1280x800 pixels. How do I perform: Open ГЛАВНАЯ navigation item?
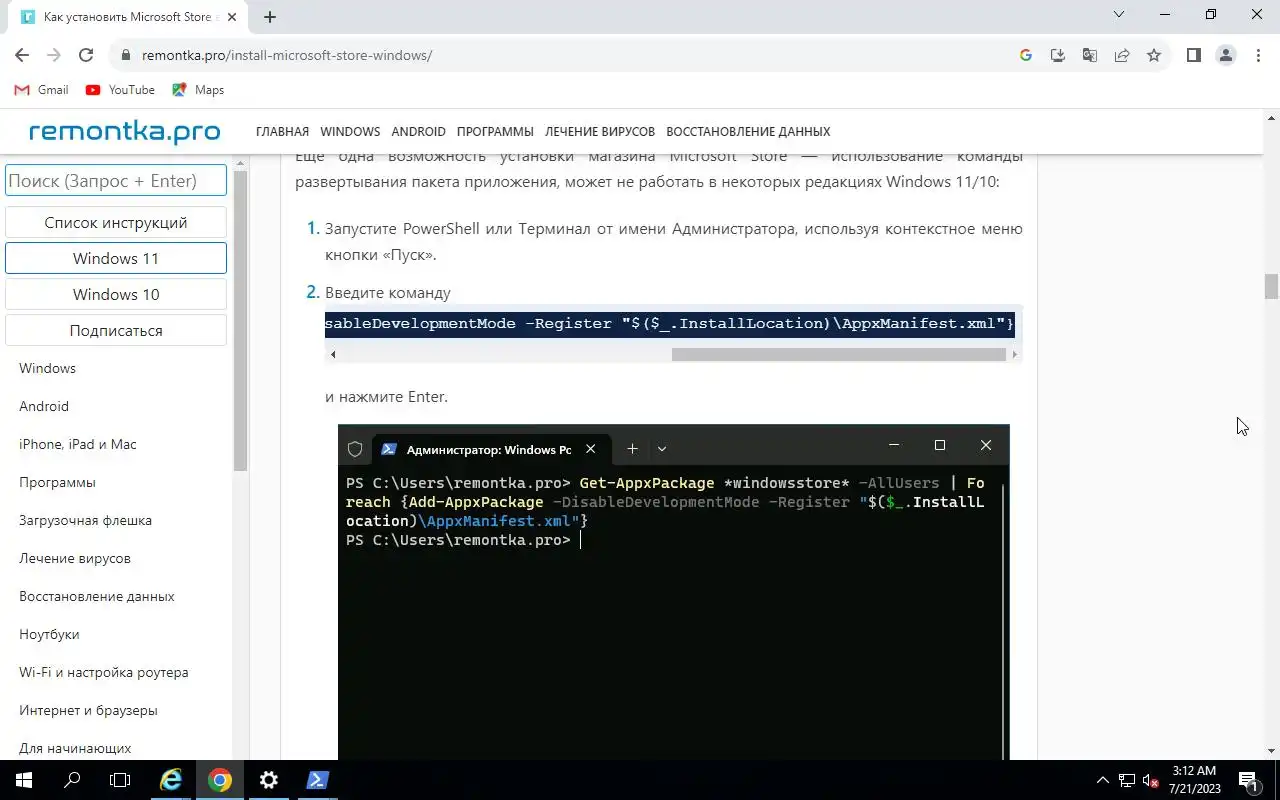point(282,132)
